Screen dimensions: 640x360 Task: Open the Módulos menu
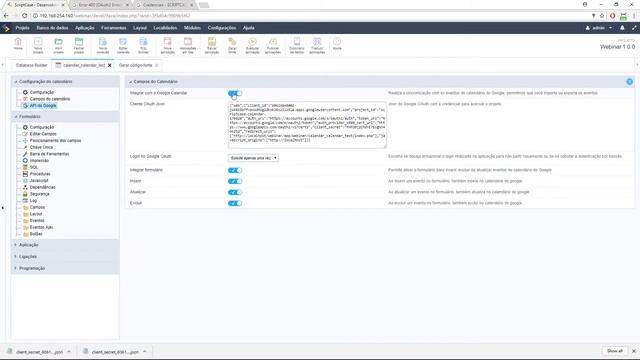[x=192, y=28]
